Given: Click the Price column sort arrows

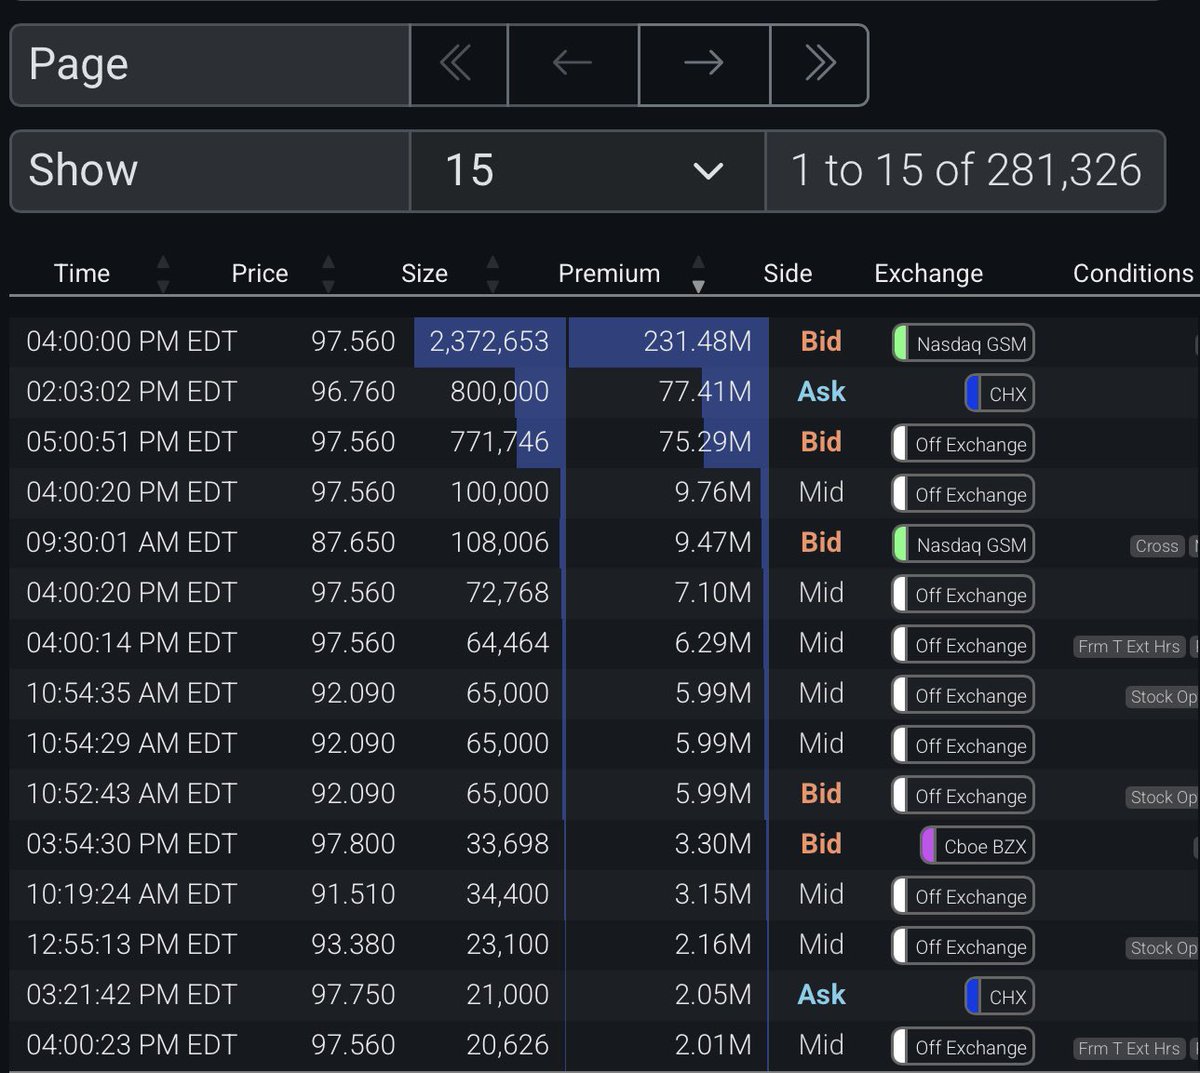Looking at the screenshot, I should click(328, 274).
